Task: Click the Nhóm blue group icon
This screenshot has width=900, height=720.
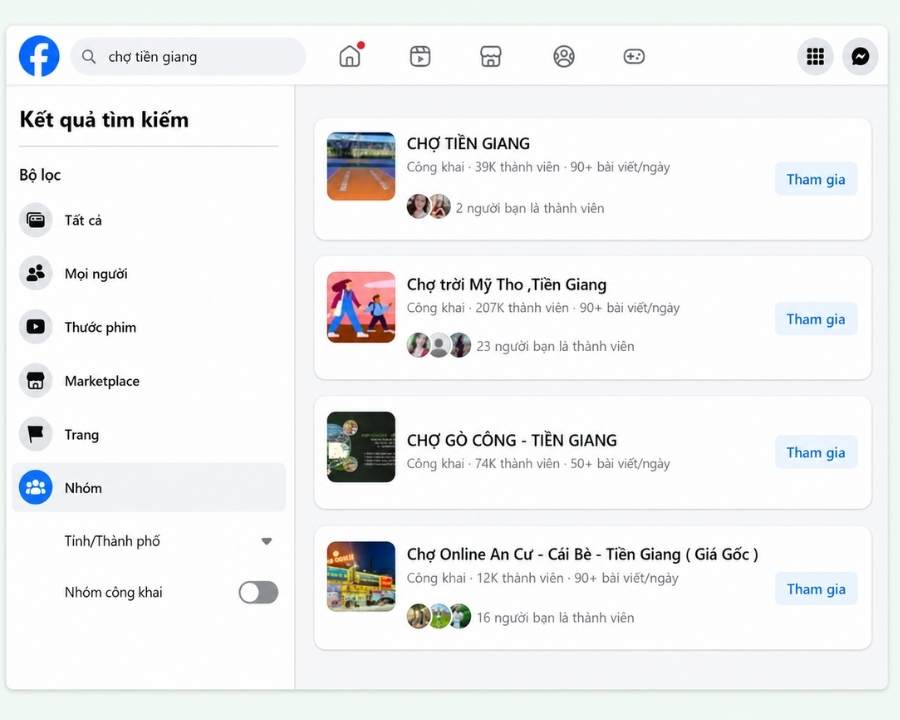Action: 36,487
